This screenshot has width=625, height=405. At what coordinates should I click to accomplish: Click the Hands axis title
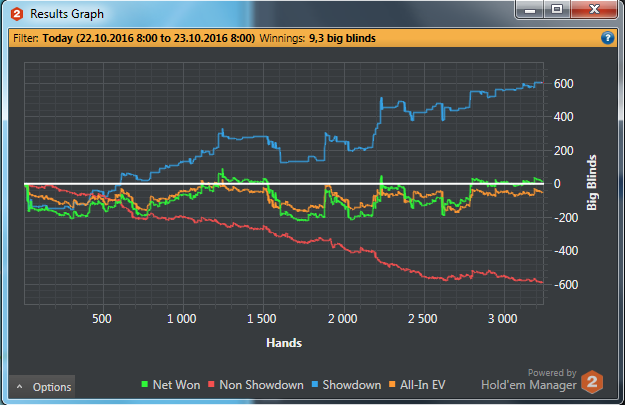coord(284,343)
